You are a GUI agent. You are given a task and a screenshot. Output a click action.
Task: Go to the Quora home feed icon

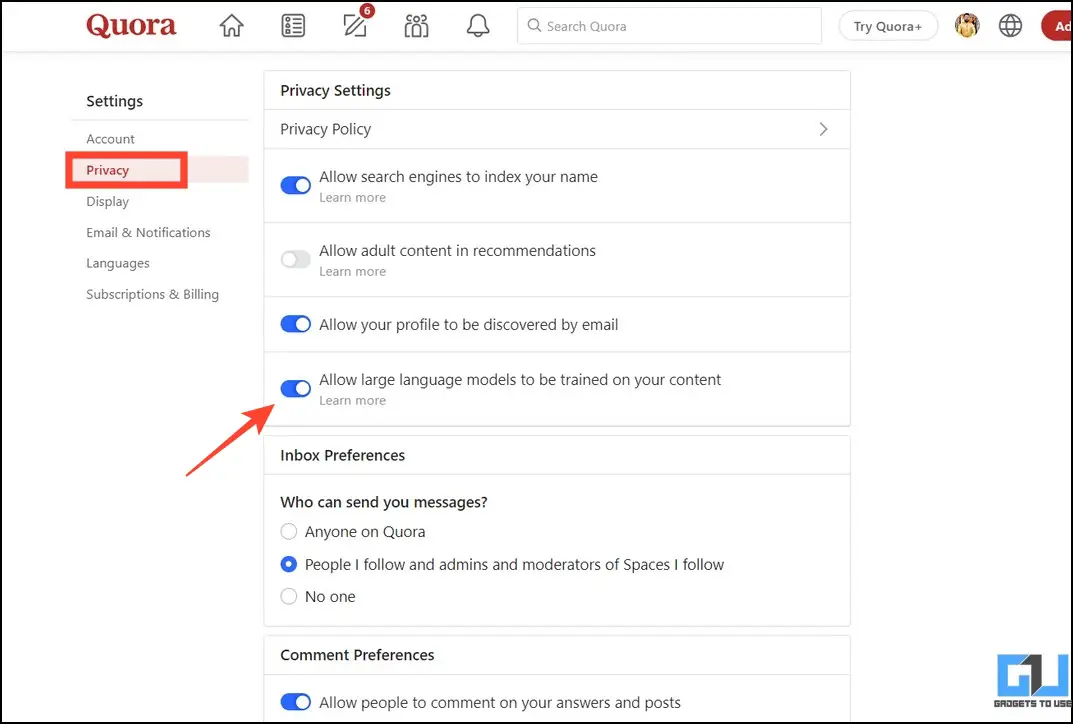coord(231,26)
